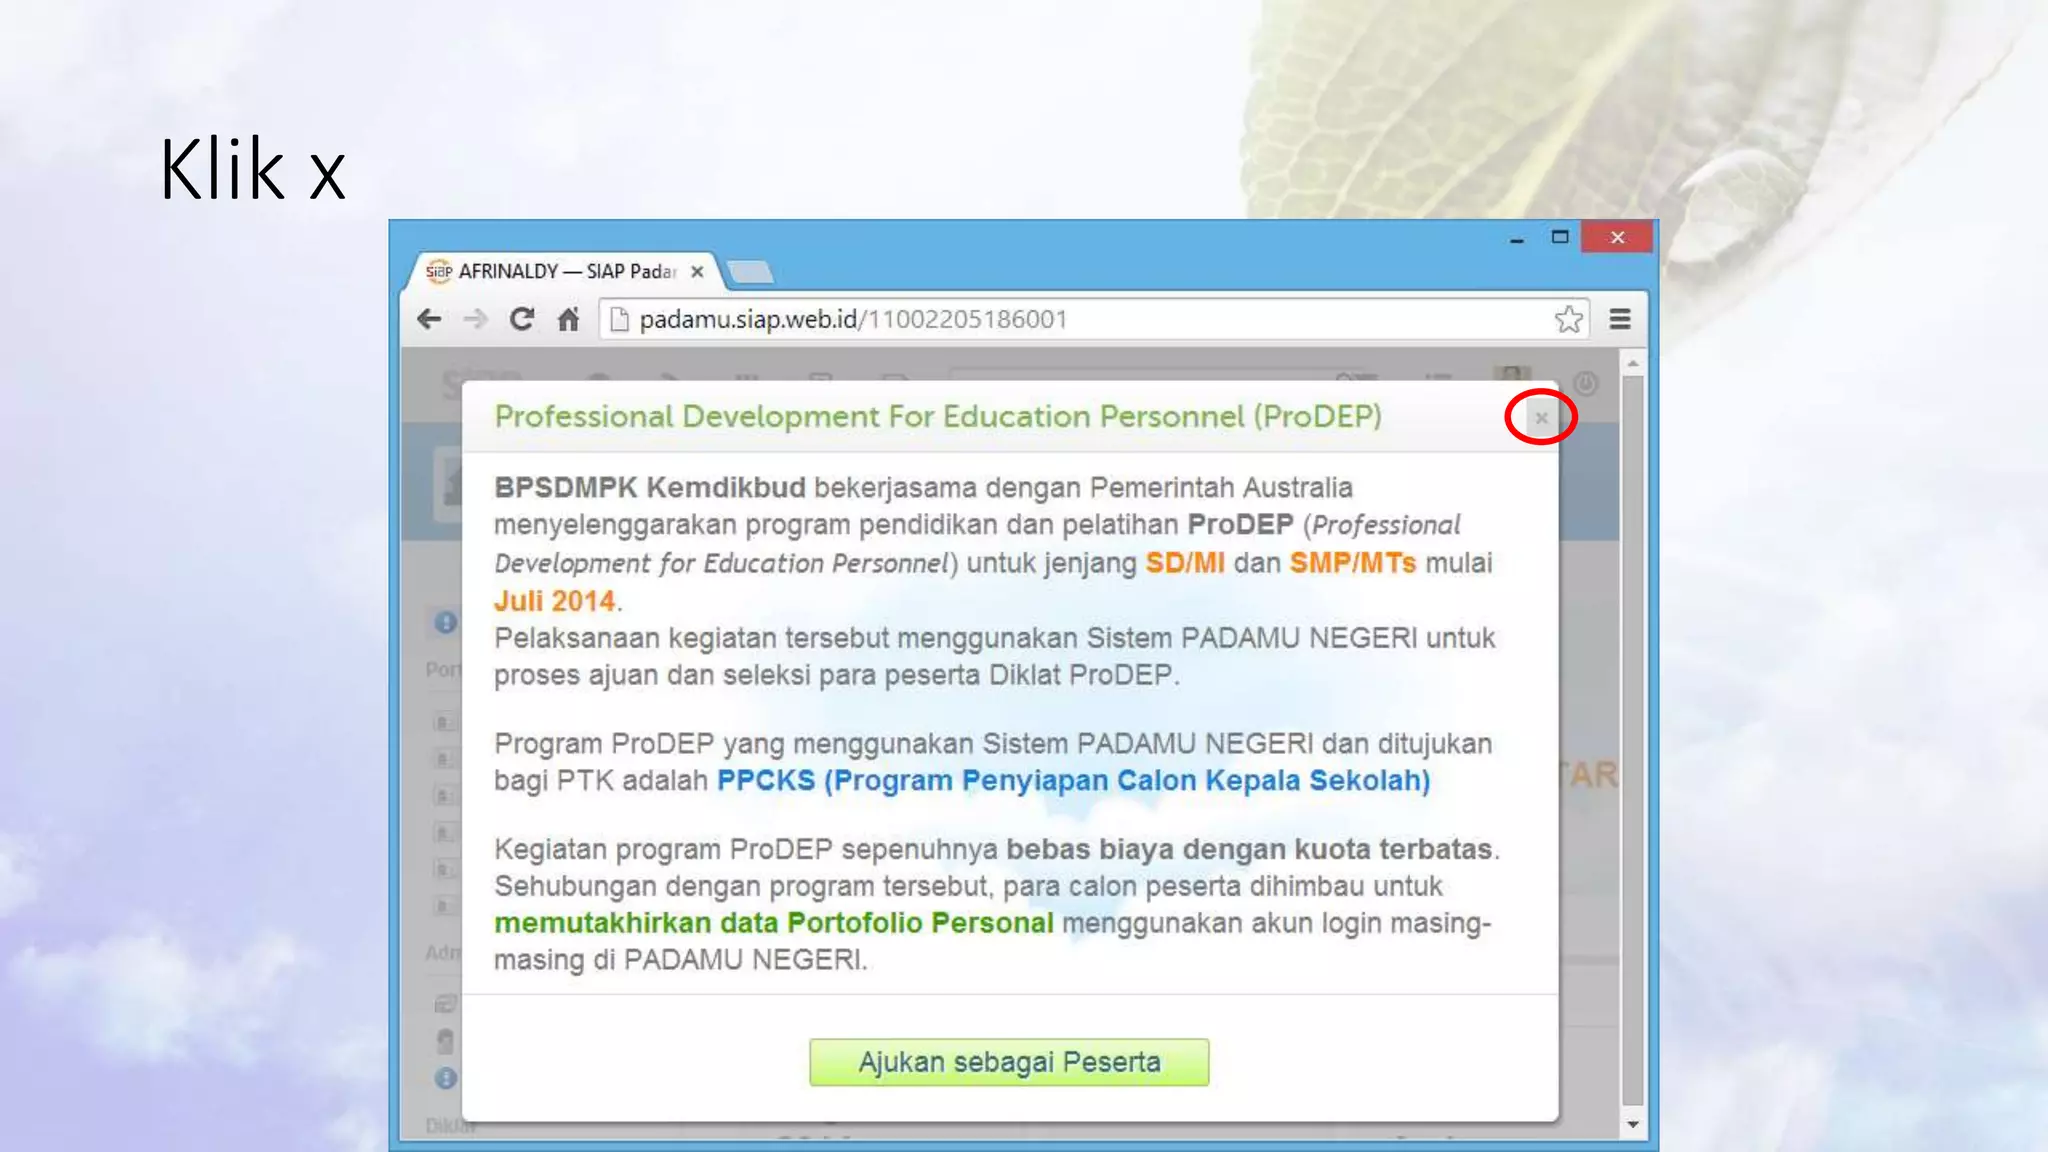Click the scrollbar up arrow
Viewport: 2048px width, 1152px height.
pyautogui.click(x=1632, y=362)
